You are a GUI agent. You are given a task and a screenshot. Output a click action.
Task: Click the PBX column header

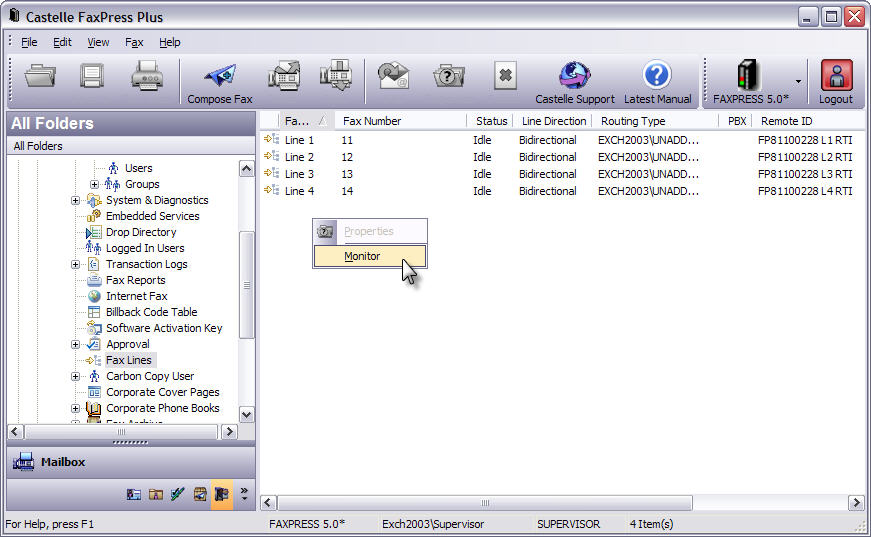[x=736, y=121]
